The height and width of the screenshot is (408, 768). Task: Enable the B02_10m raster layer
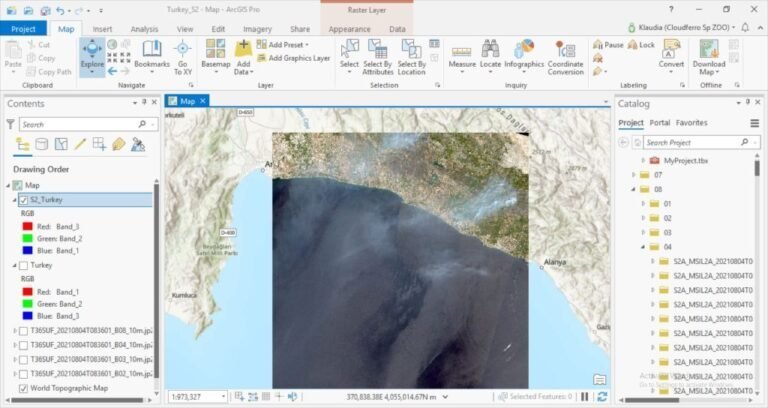pyautogui.click(x=23, y=374)
